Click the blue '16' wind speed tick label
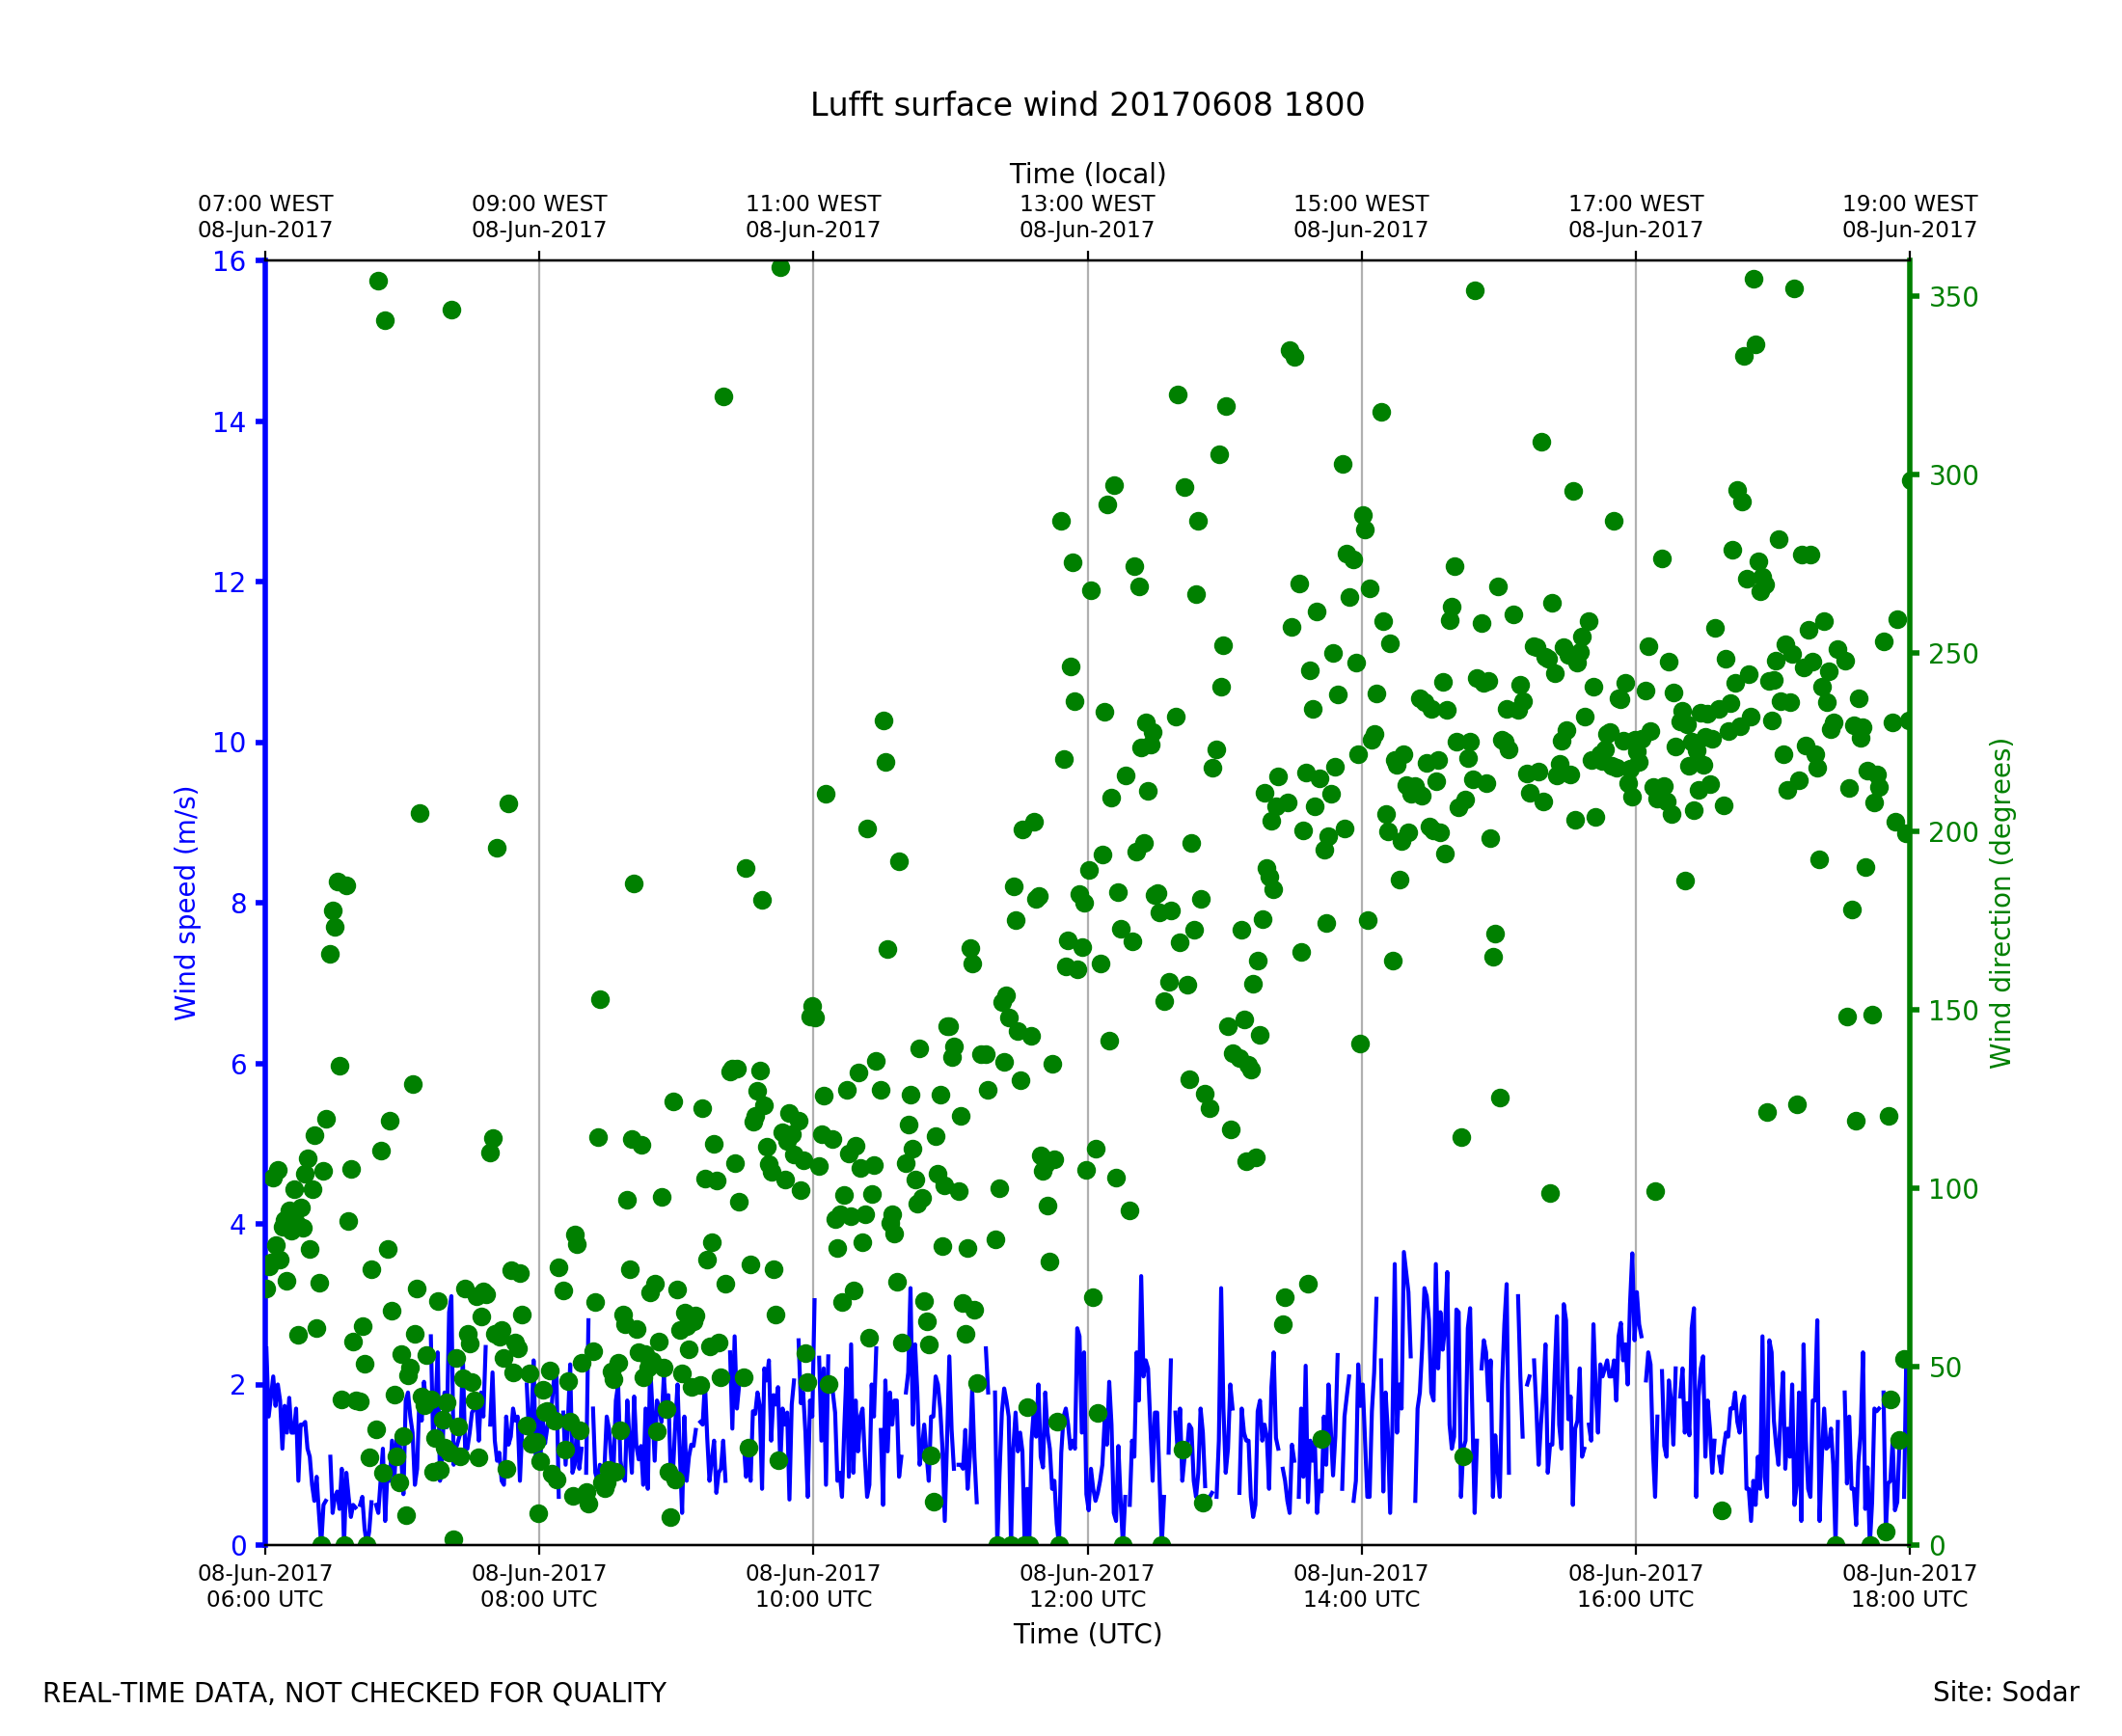This screenshot has width=2122, height=1736. [x=228, y=262]
